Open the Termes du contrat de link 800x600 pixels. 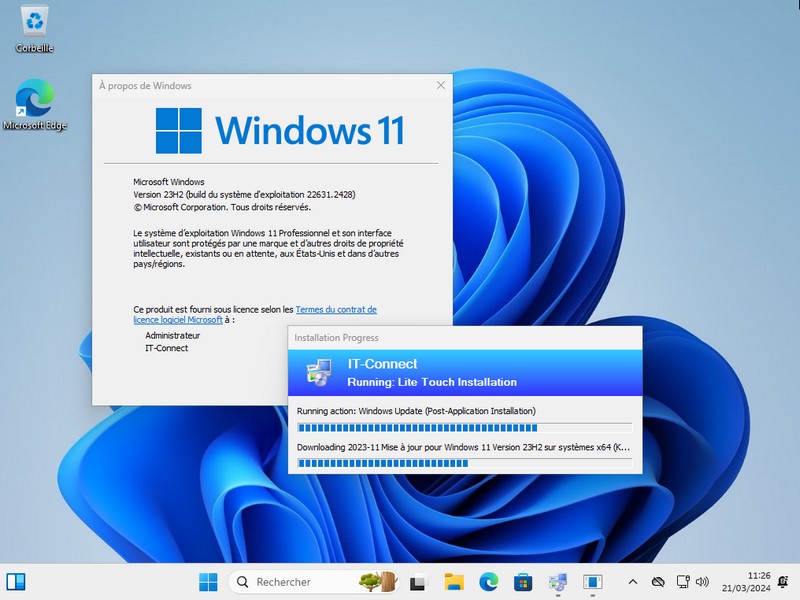tap(336, 309)
